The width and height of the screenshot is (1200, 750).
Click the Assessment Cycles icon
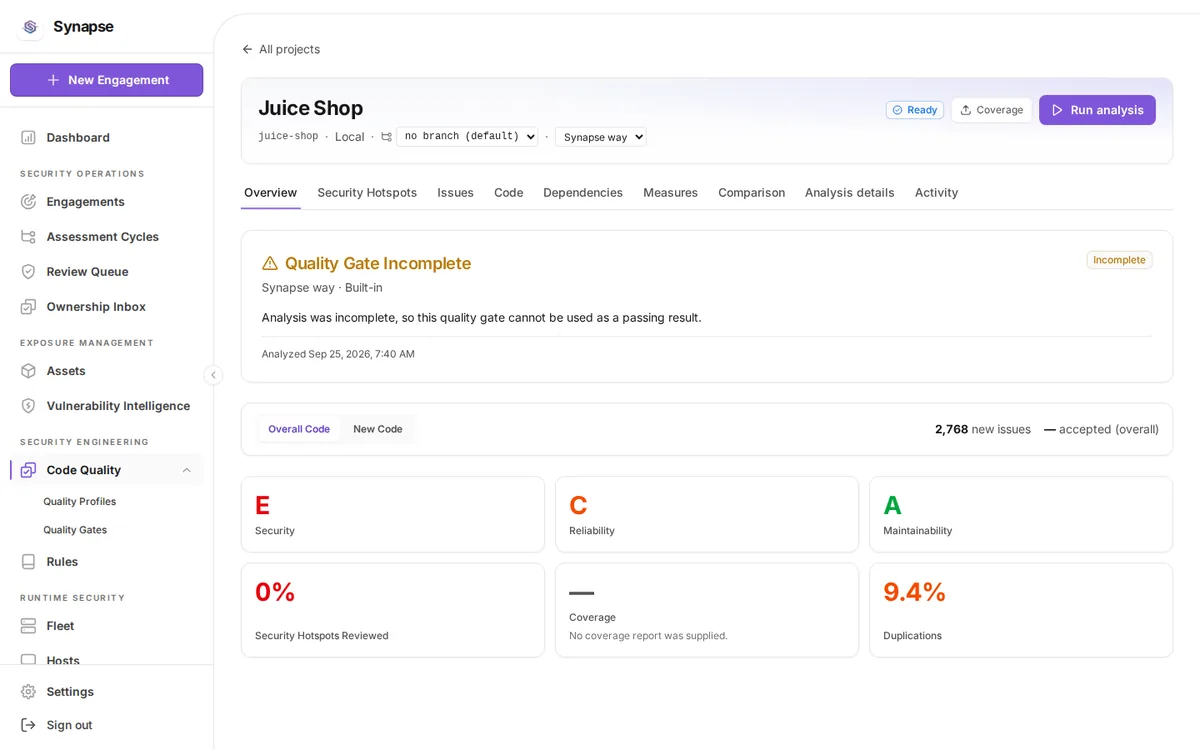point(28,237)
